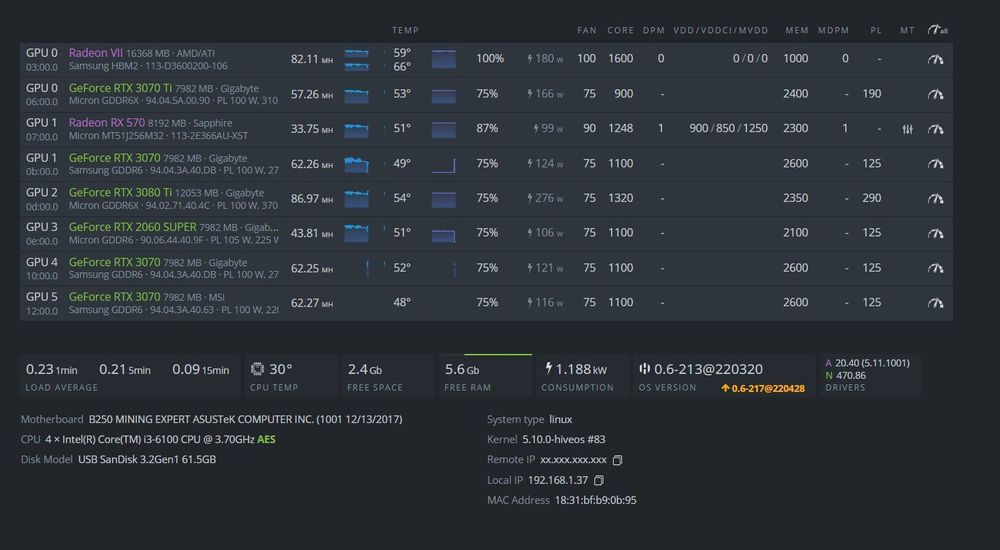Click the B250 MINING EXPERT motherboard text

246,419
